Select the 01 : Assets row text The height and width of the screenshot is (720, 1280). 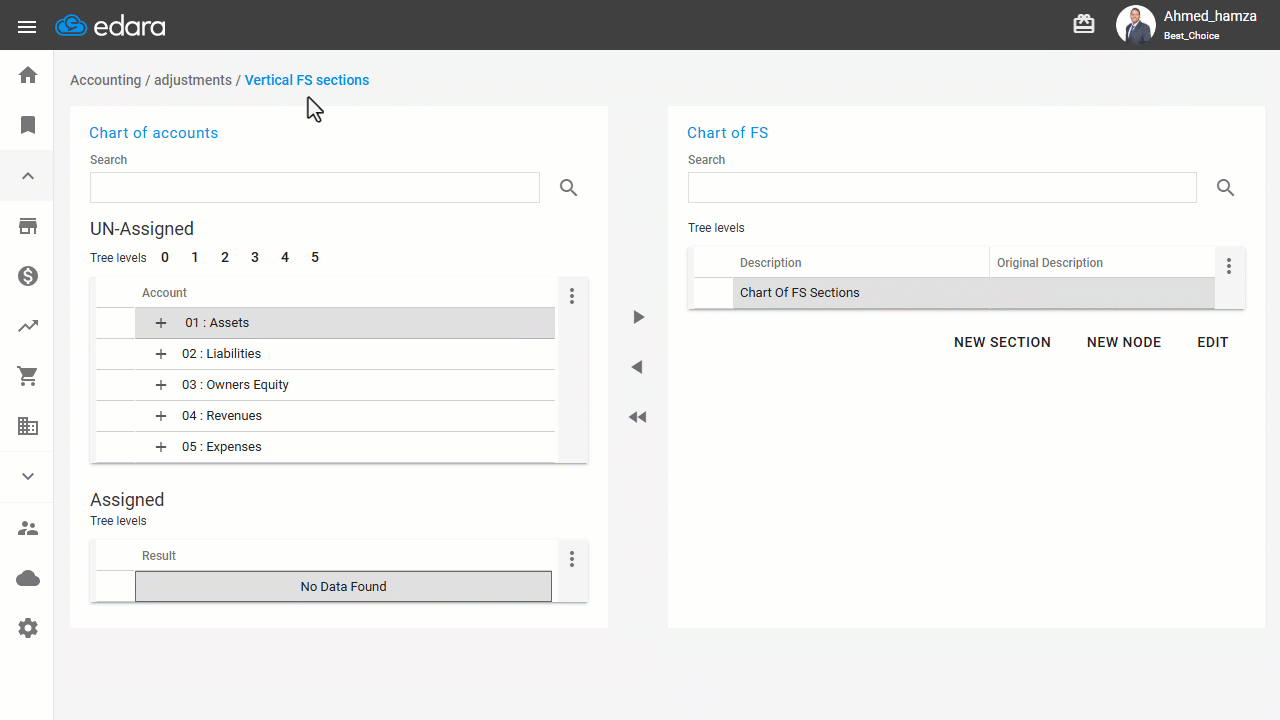pyautogui.click(x=217, y=323)
